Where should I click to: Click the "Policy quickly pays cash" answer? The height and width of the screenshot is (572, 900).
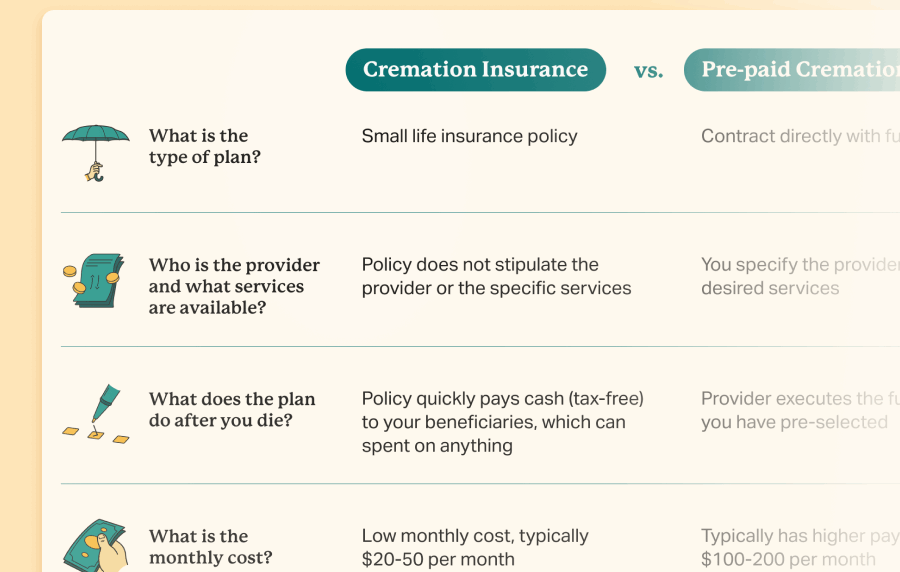point(502,422)
